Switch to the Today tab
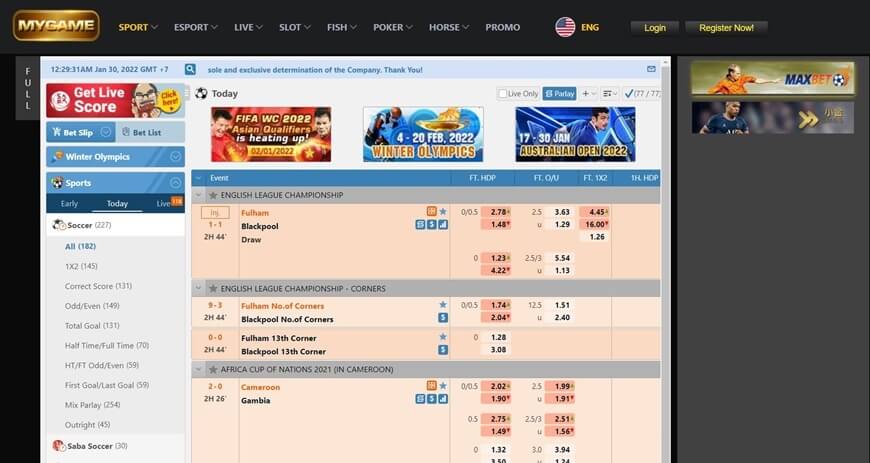The height and width of the screenshot is (463, 870). [x=117, y=204]
